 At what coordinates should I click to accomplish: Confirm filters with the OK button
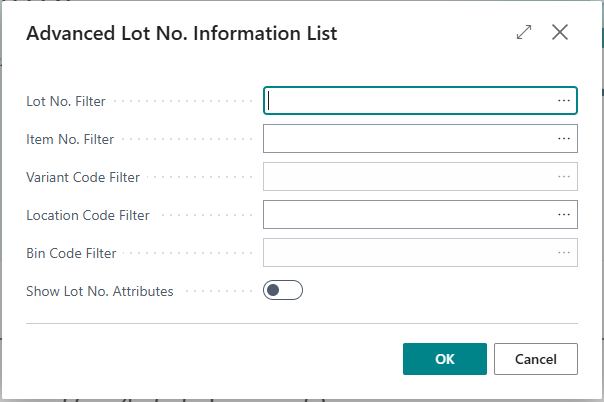(444, 359)
